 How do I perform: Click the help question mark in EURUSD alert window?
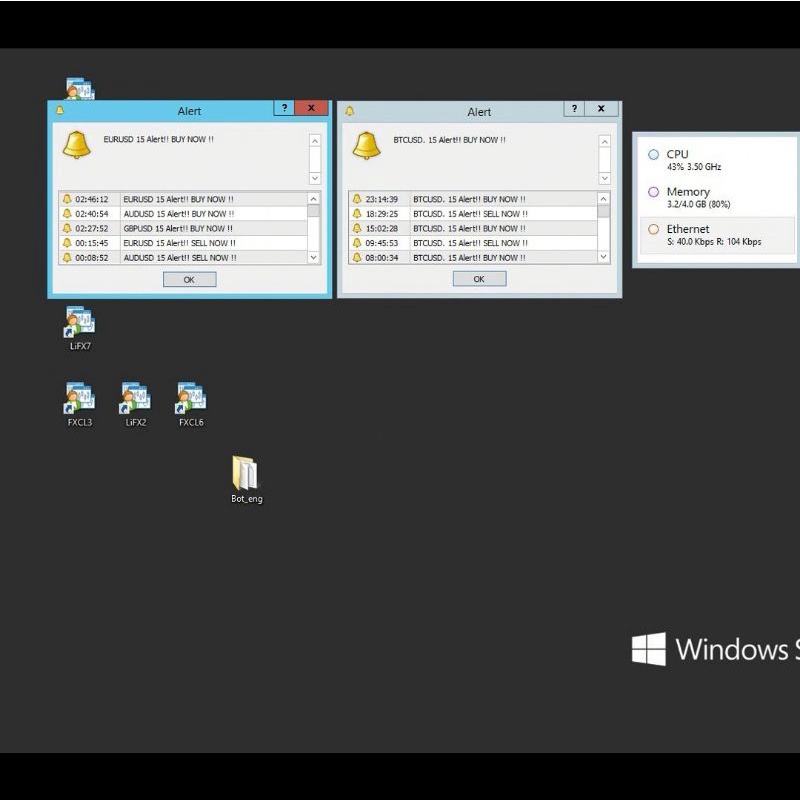pyautogui.click(x=284, y=109)
